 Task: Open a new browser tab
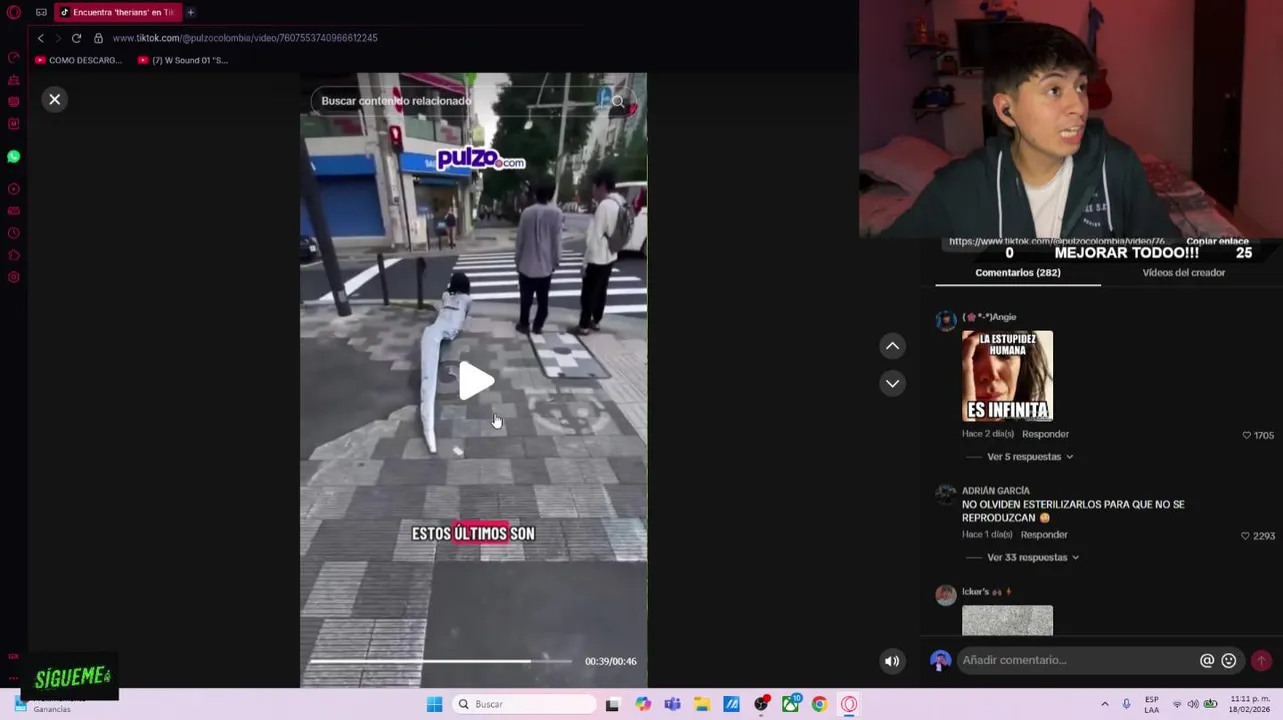tap(190, 12)
